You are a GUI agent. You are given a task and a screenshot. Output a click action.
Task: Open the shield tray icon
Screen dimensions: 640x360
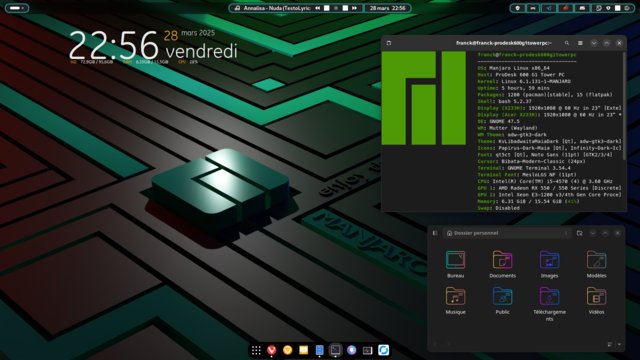(x=518, y=8)
